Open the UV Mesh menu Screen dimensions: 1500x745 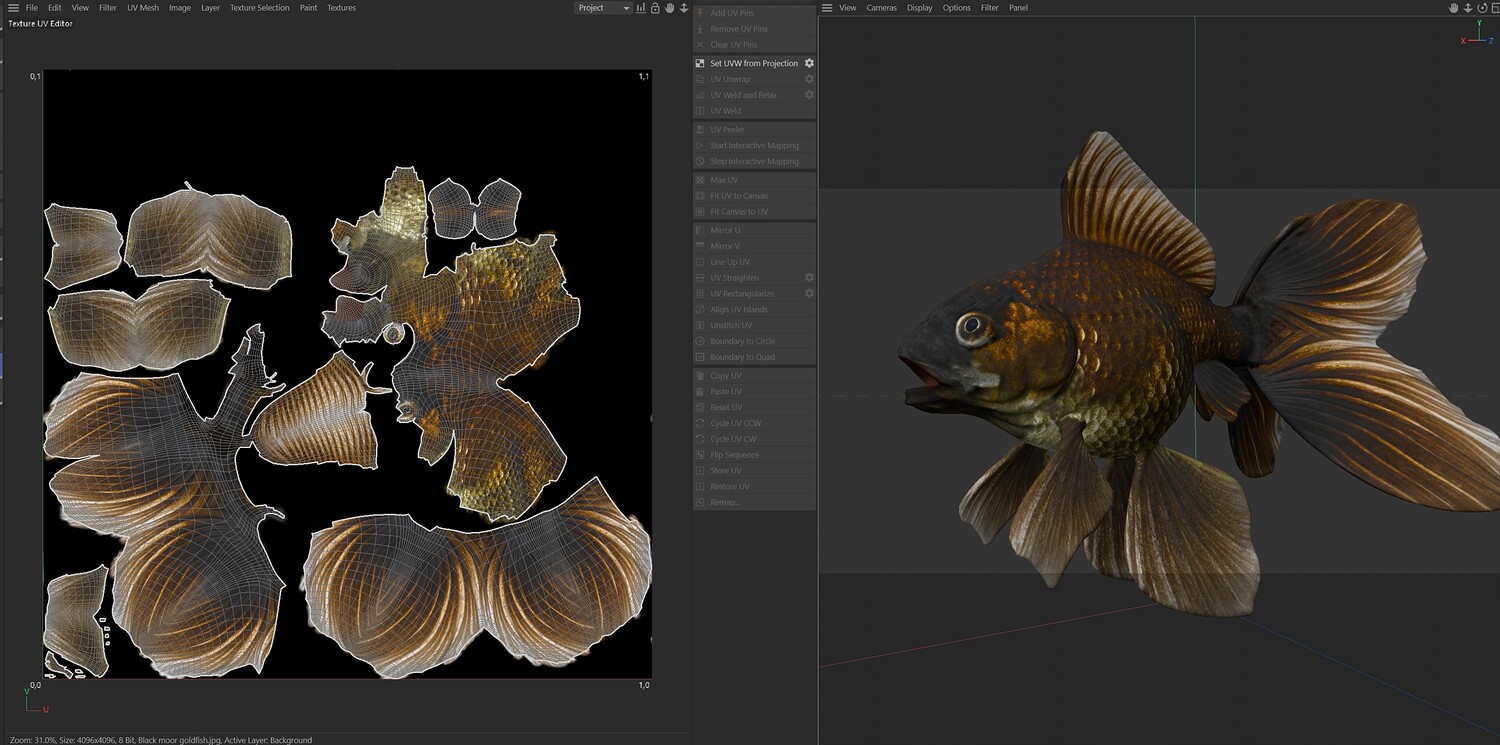pyautogui.click(x=142, y=8)
